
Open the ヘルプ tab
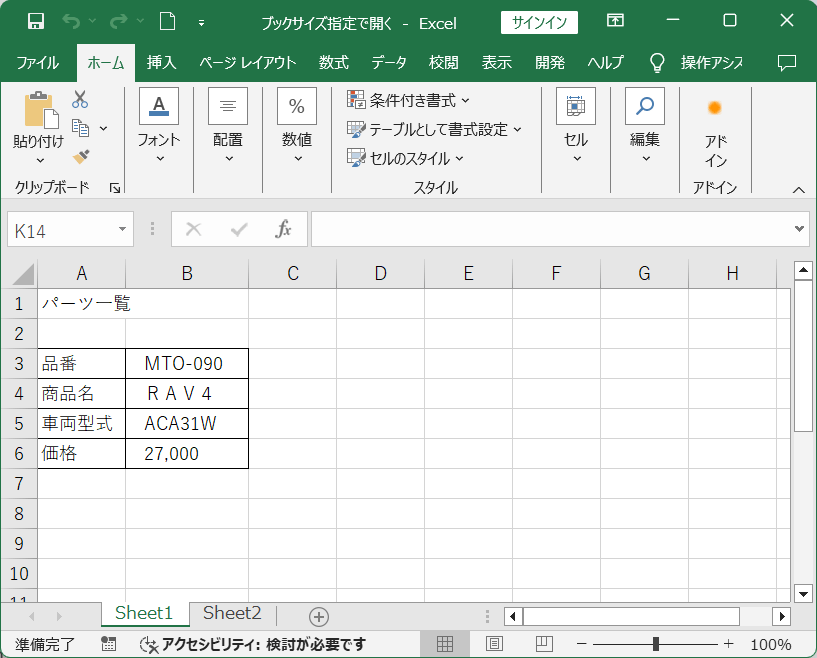(x=605, y=63)
